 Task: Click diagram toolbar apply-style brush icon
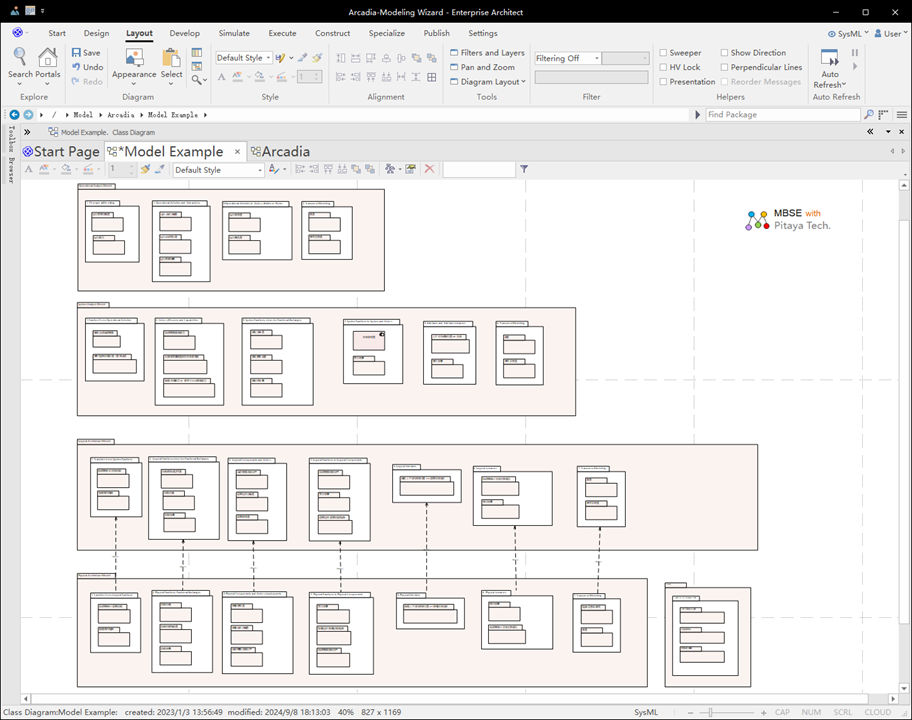click(145, 169)
